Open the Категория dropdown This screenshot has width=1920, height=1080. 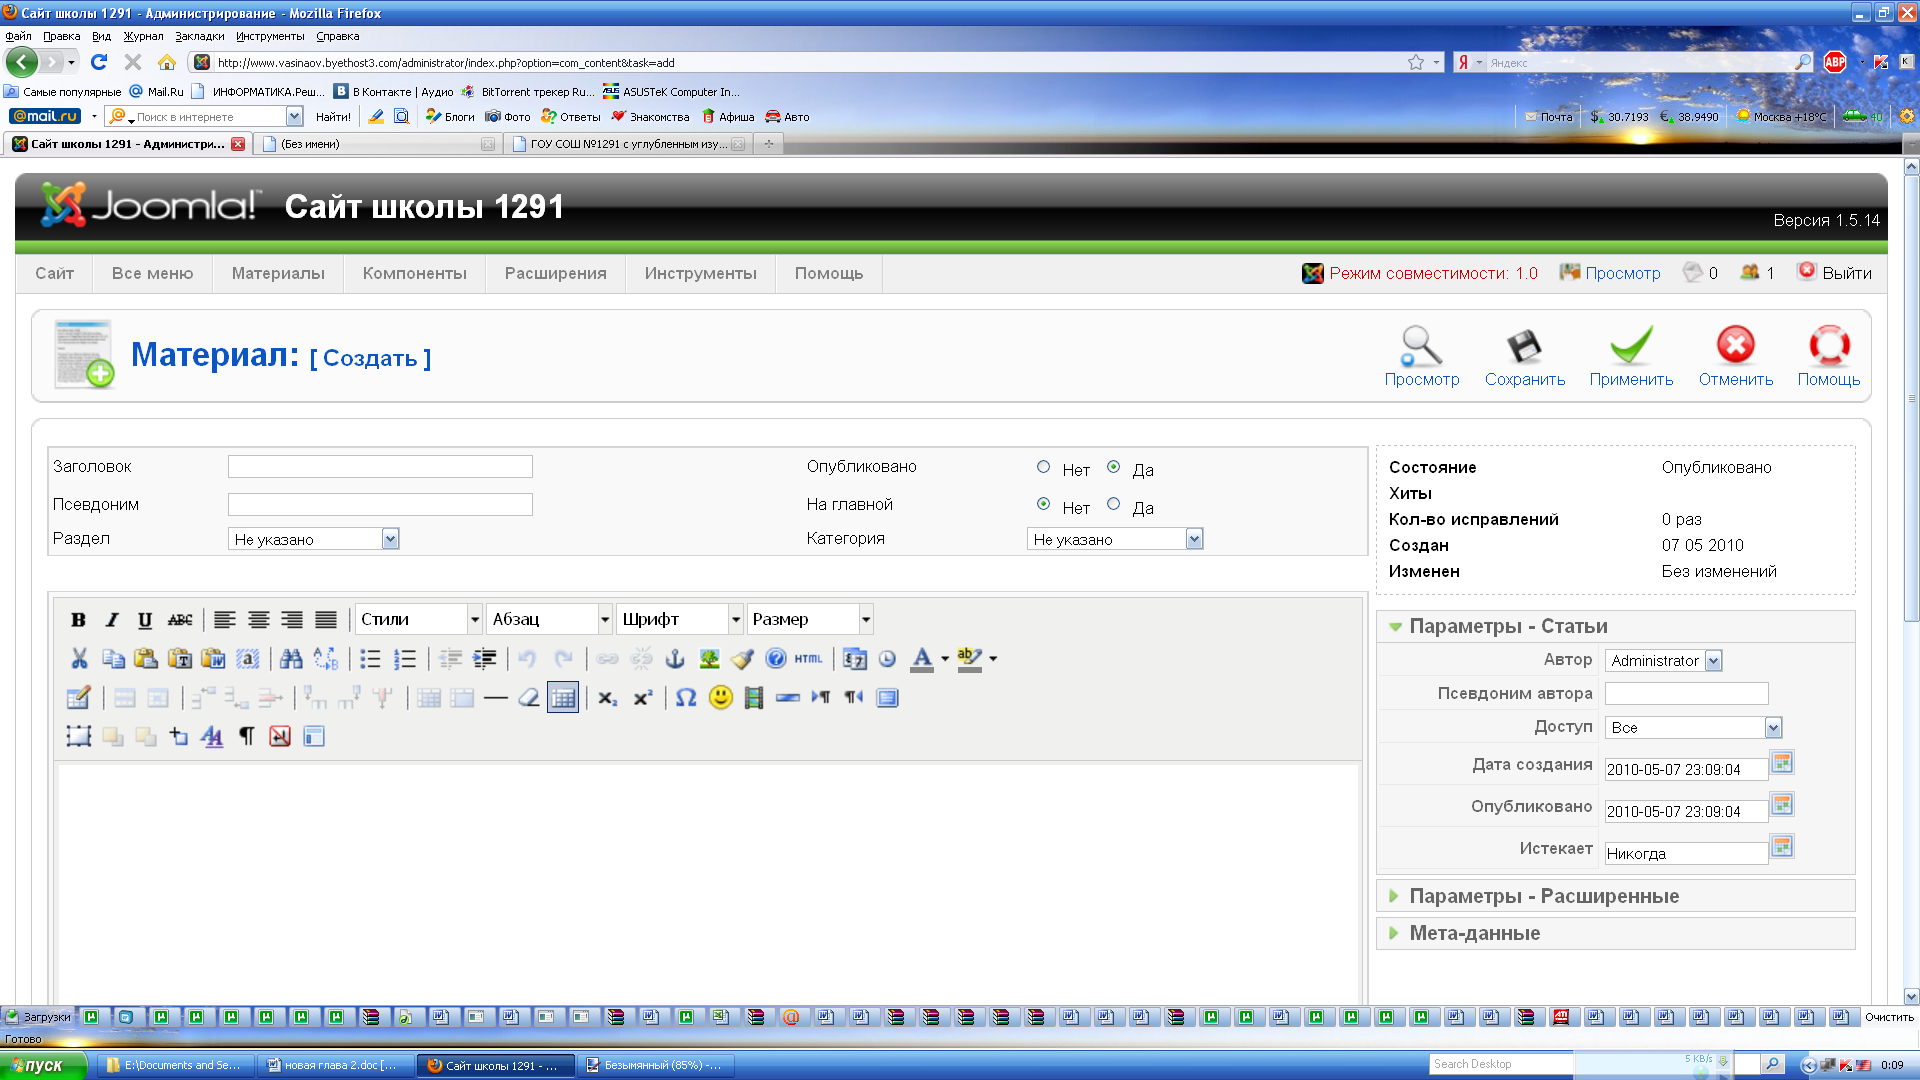coord(1193,539)
